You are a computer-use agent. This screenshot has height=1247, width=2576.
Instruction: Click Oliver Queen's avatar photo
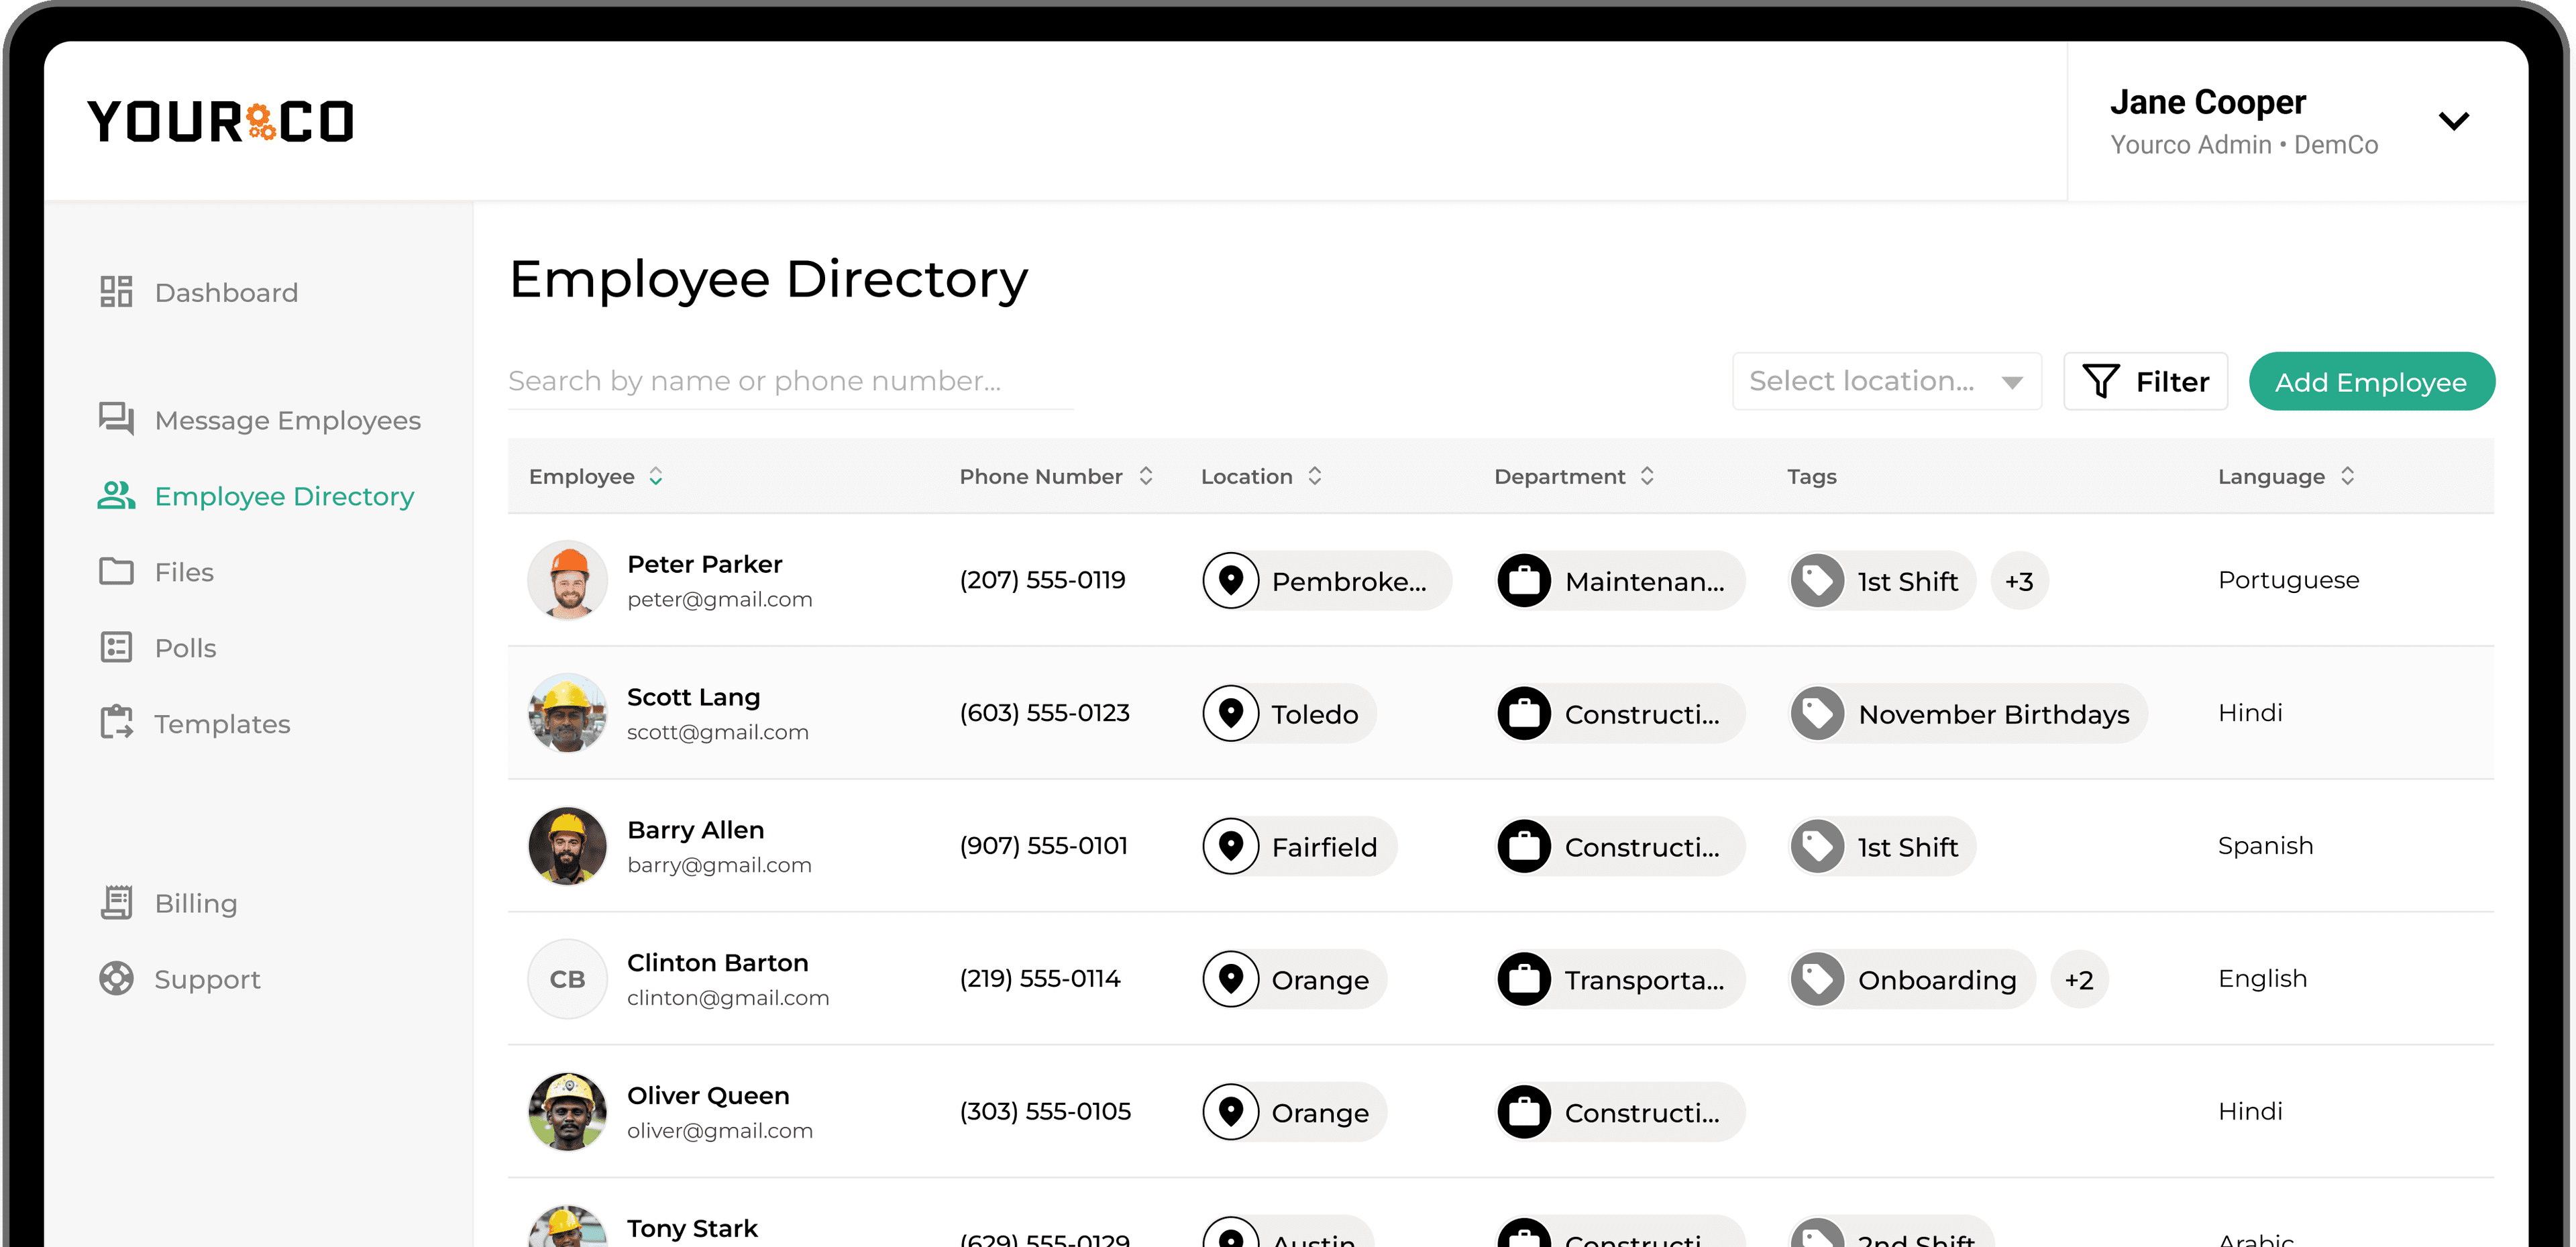567,1112
